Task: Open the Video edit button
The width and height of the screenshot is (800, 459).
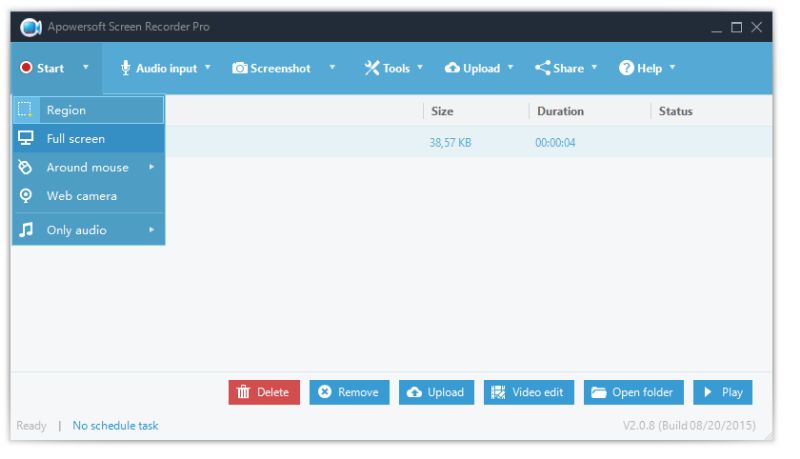Action: [x=529, y=392]
